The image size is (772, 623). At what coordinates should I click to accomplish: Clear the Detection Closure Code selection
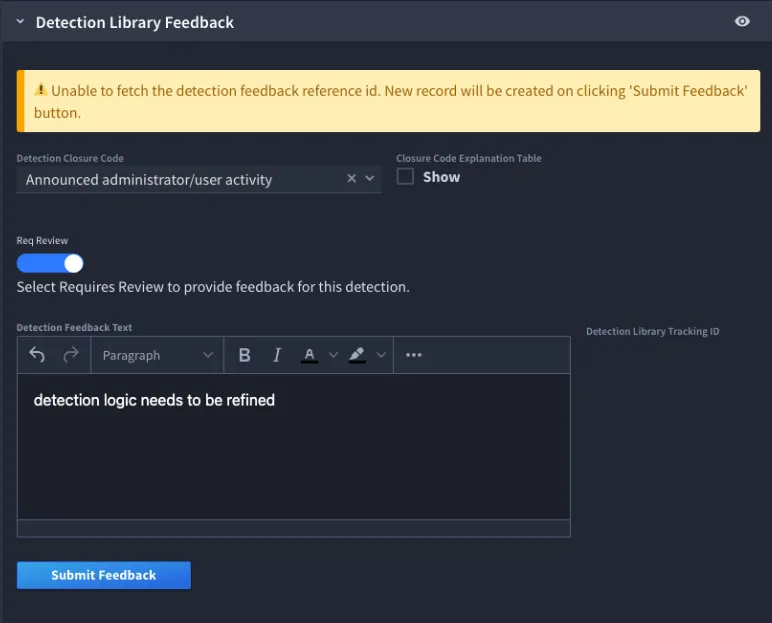(352, 178)
